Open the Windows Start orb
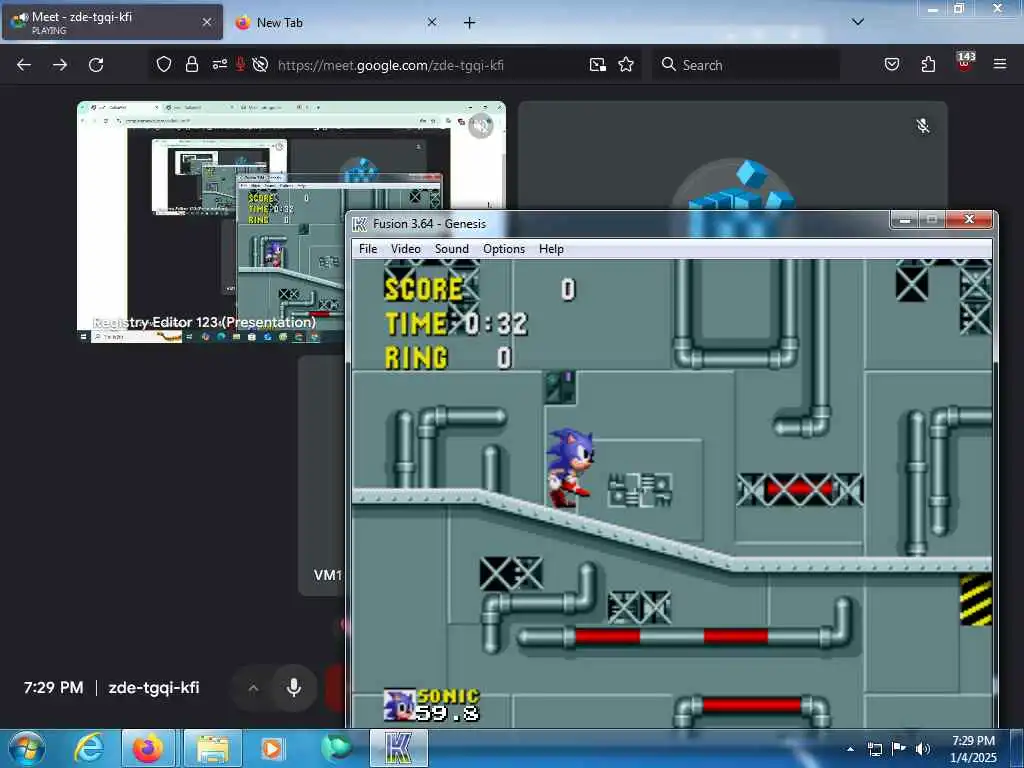Viewport: 1024px width, 768px height. [x=27, y=748]
